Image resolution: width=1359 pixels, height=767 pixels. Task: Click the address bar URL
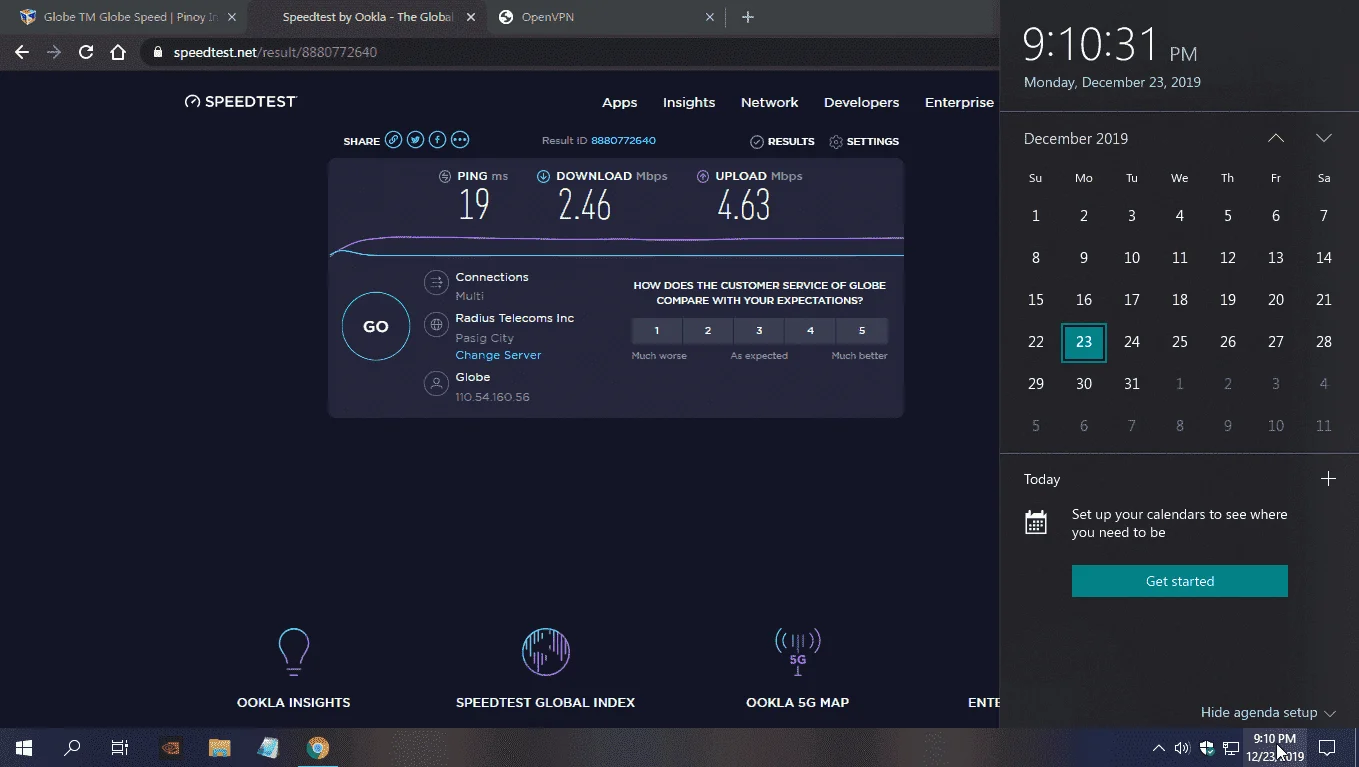pos(275,52)
